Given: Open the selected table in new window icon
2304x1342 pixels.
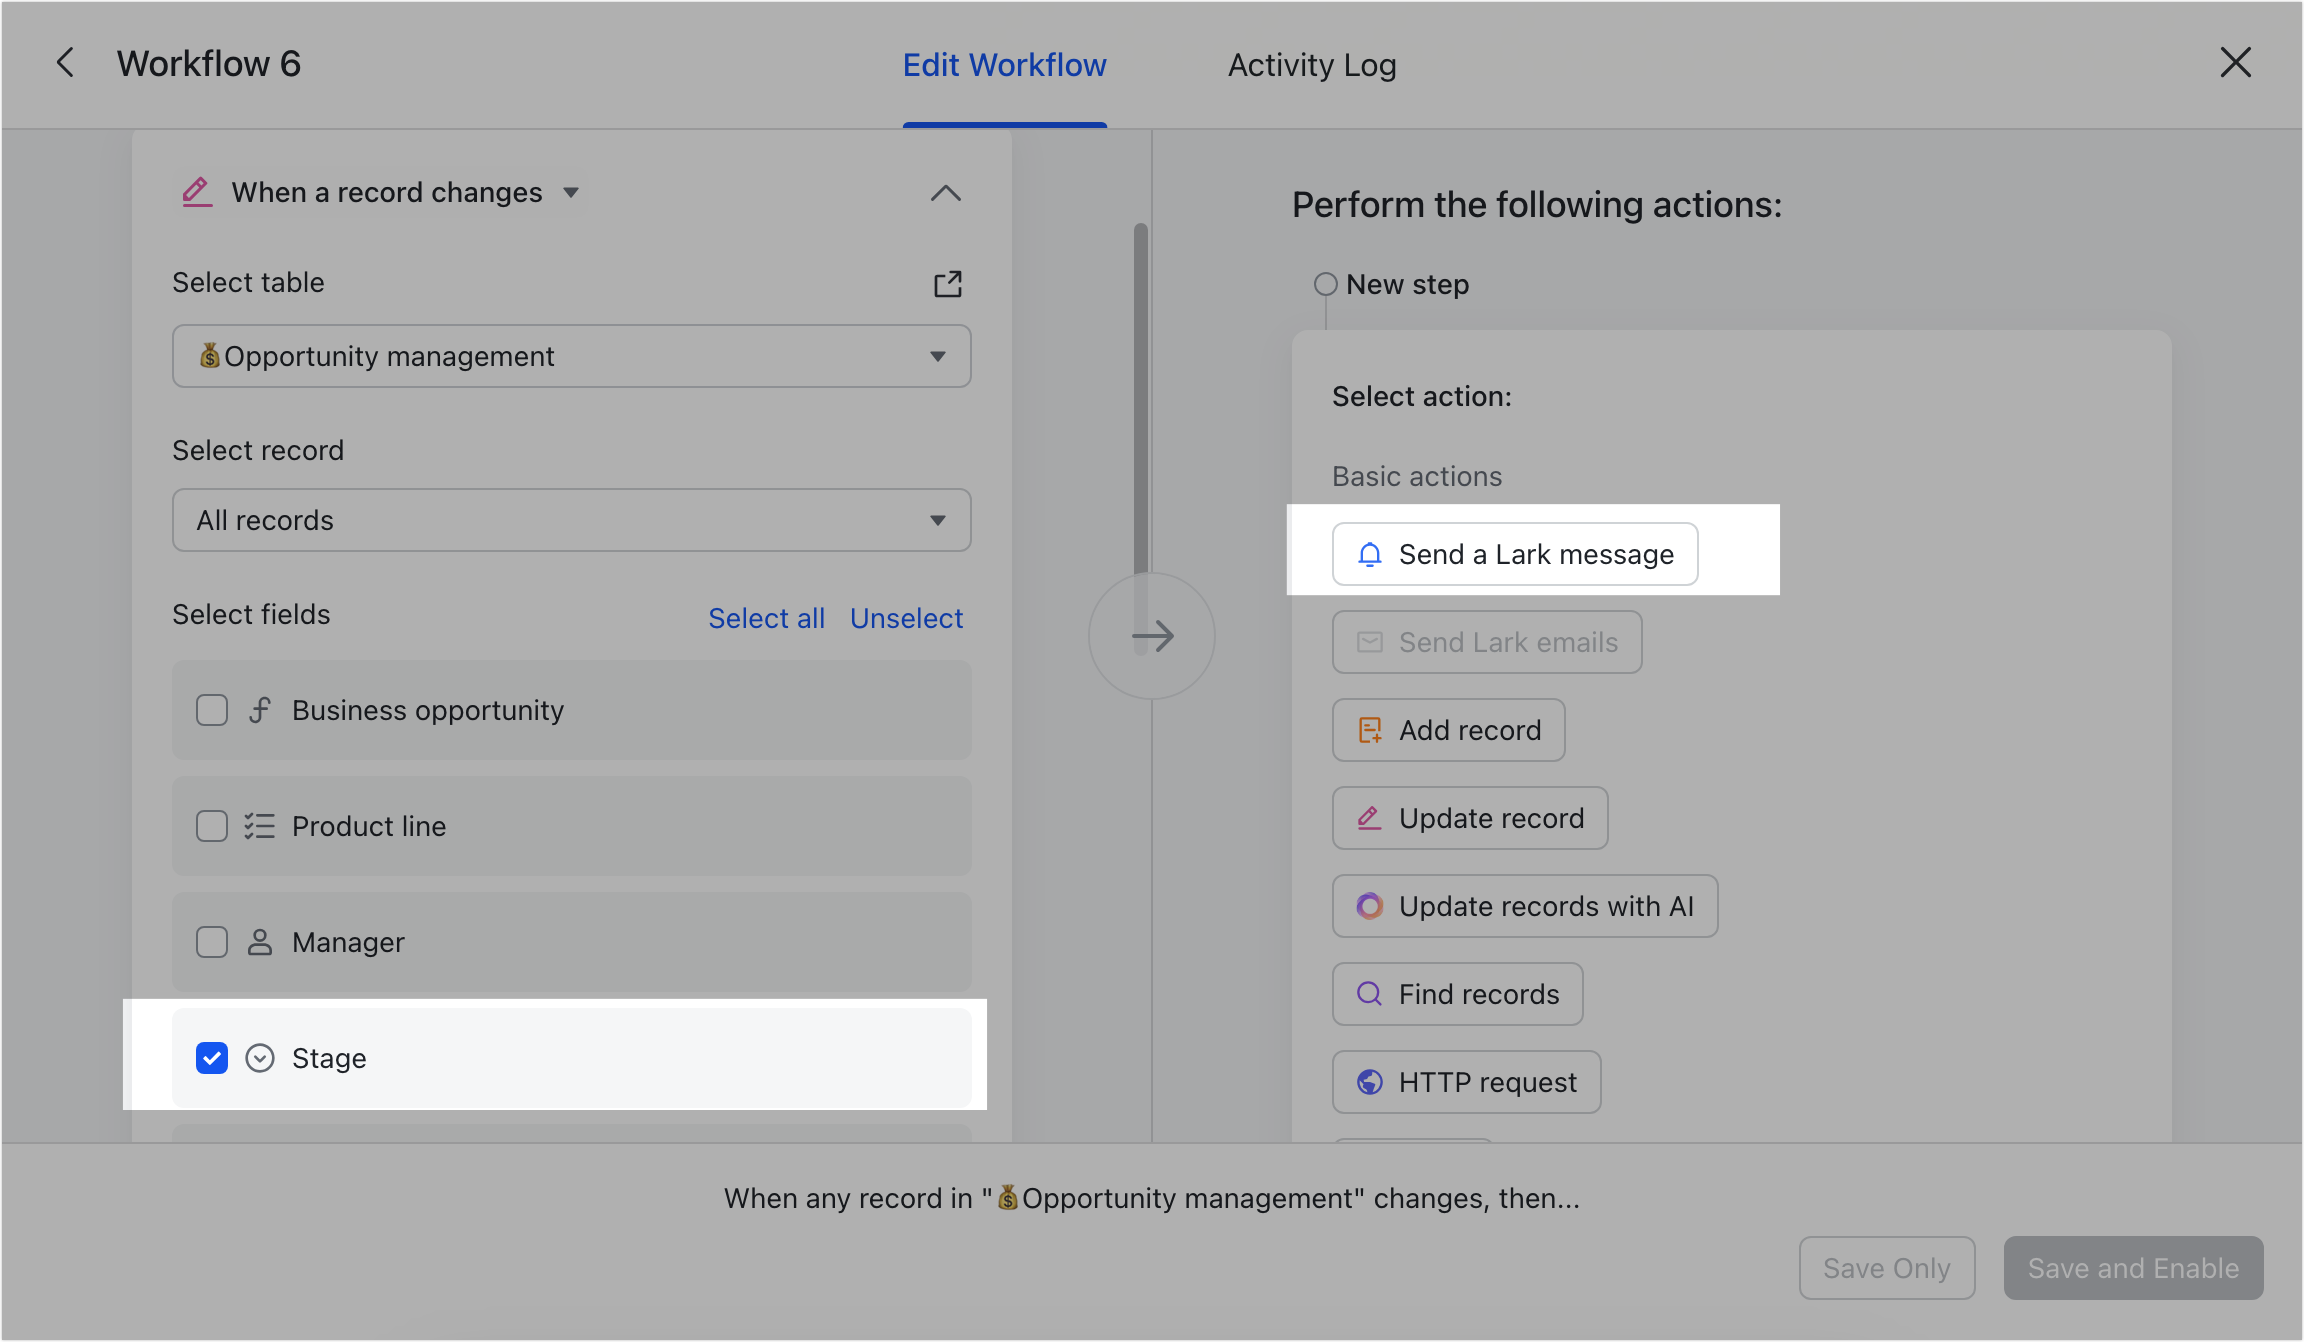Looking at the screenshot, I should [x=947, y=284].
